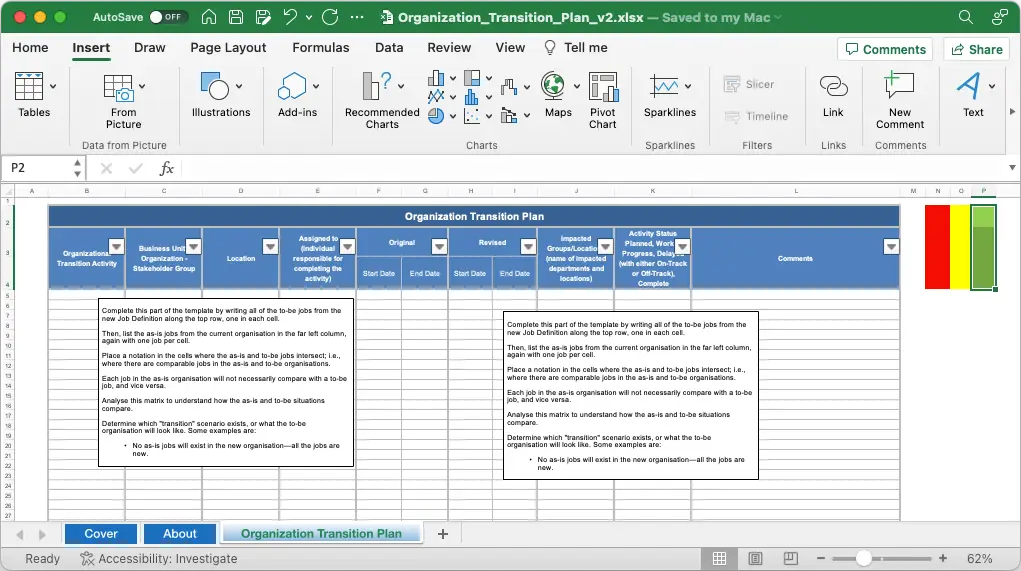Open the Text group icon

point(968,85)
